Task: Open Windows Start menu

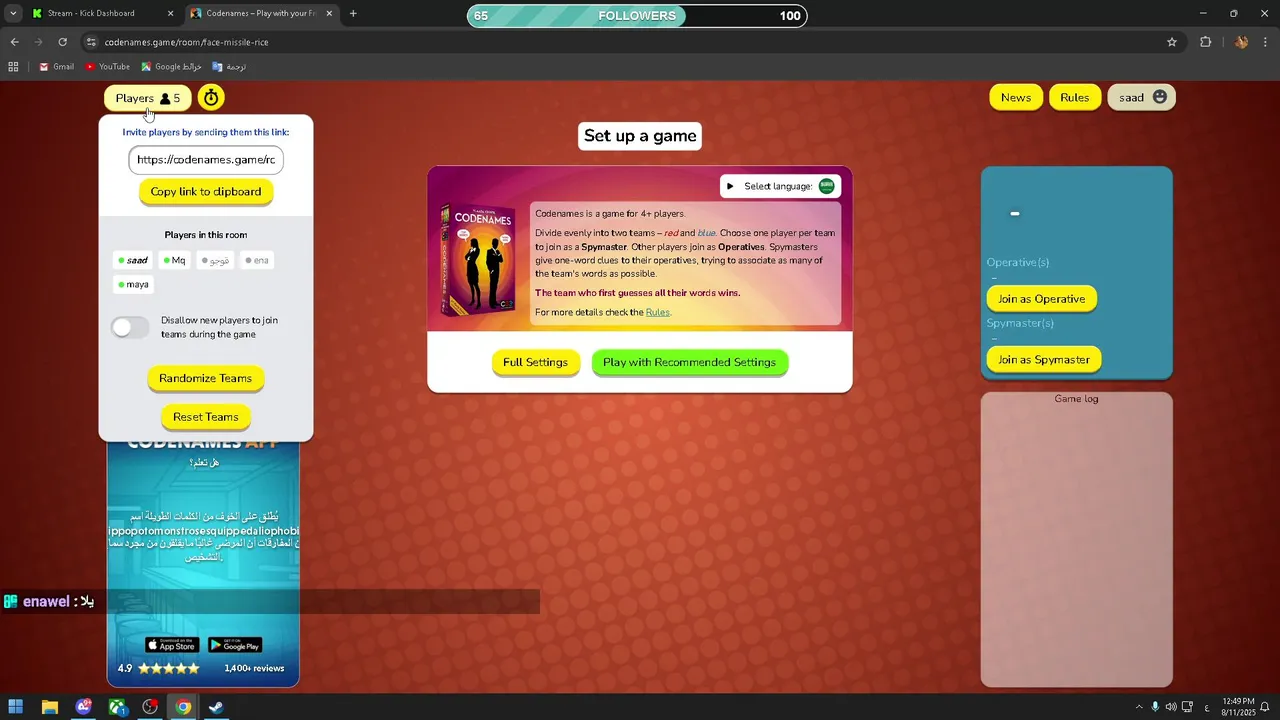Action: [x=16, y=707]
